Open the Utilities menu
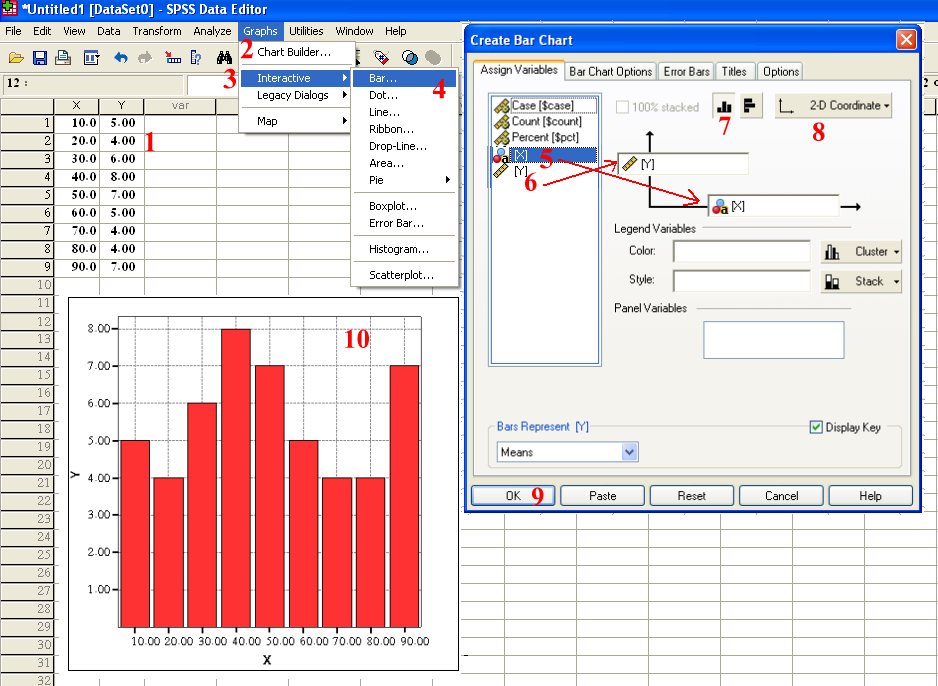 pos(306,31)
